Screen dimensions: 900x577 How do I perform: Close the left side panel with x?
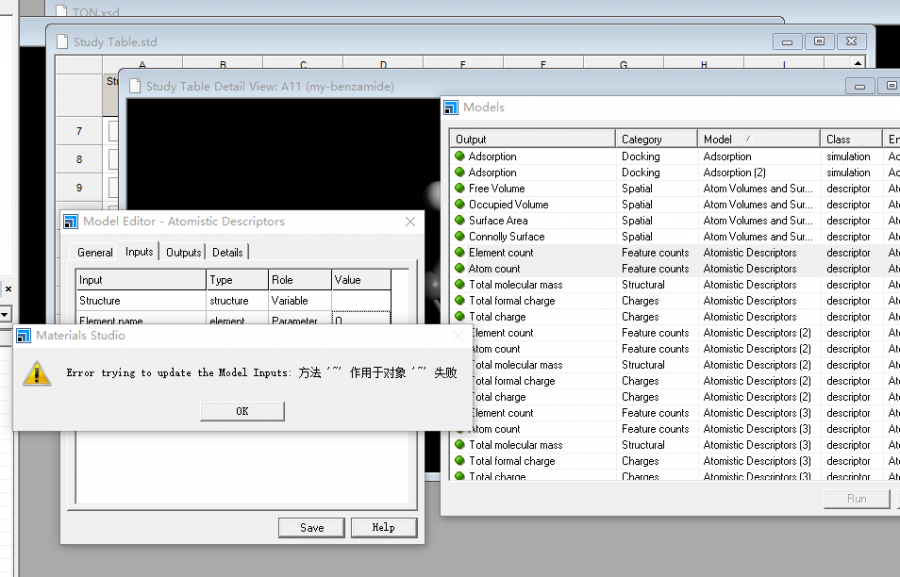tap(8, 289)
